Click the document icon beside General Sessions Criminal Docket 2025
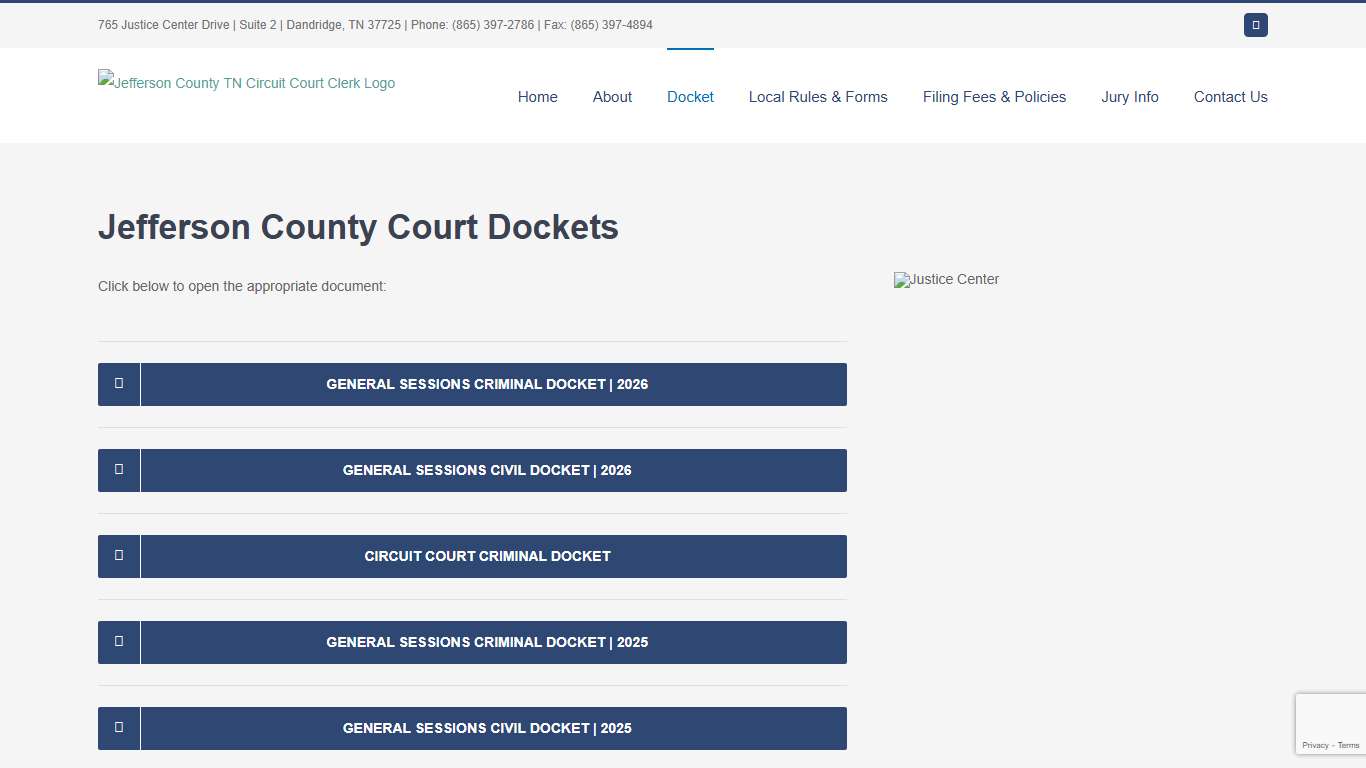This screenshot has height=768, width=1366. [x=118, y=642]
